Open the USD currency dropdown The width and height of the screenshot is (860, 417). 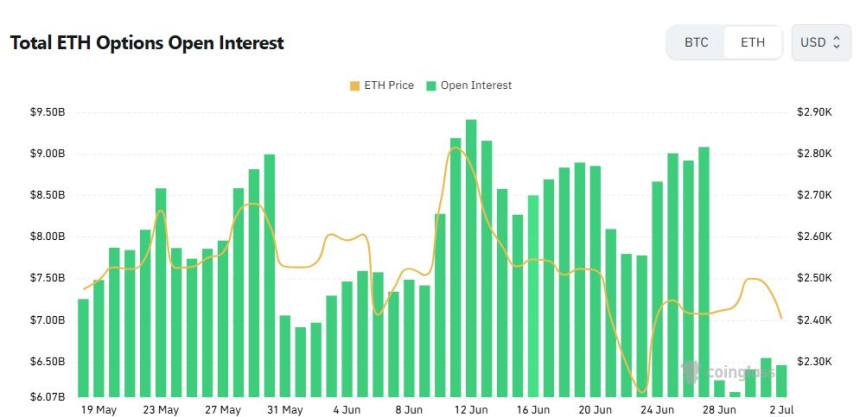pyautogui.click(x=821, y=42)
